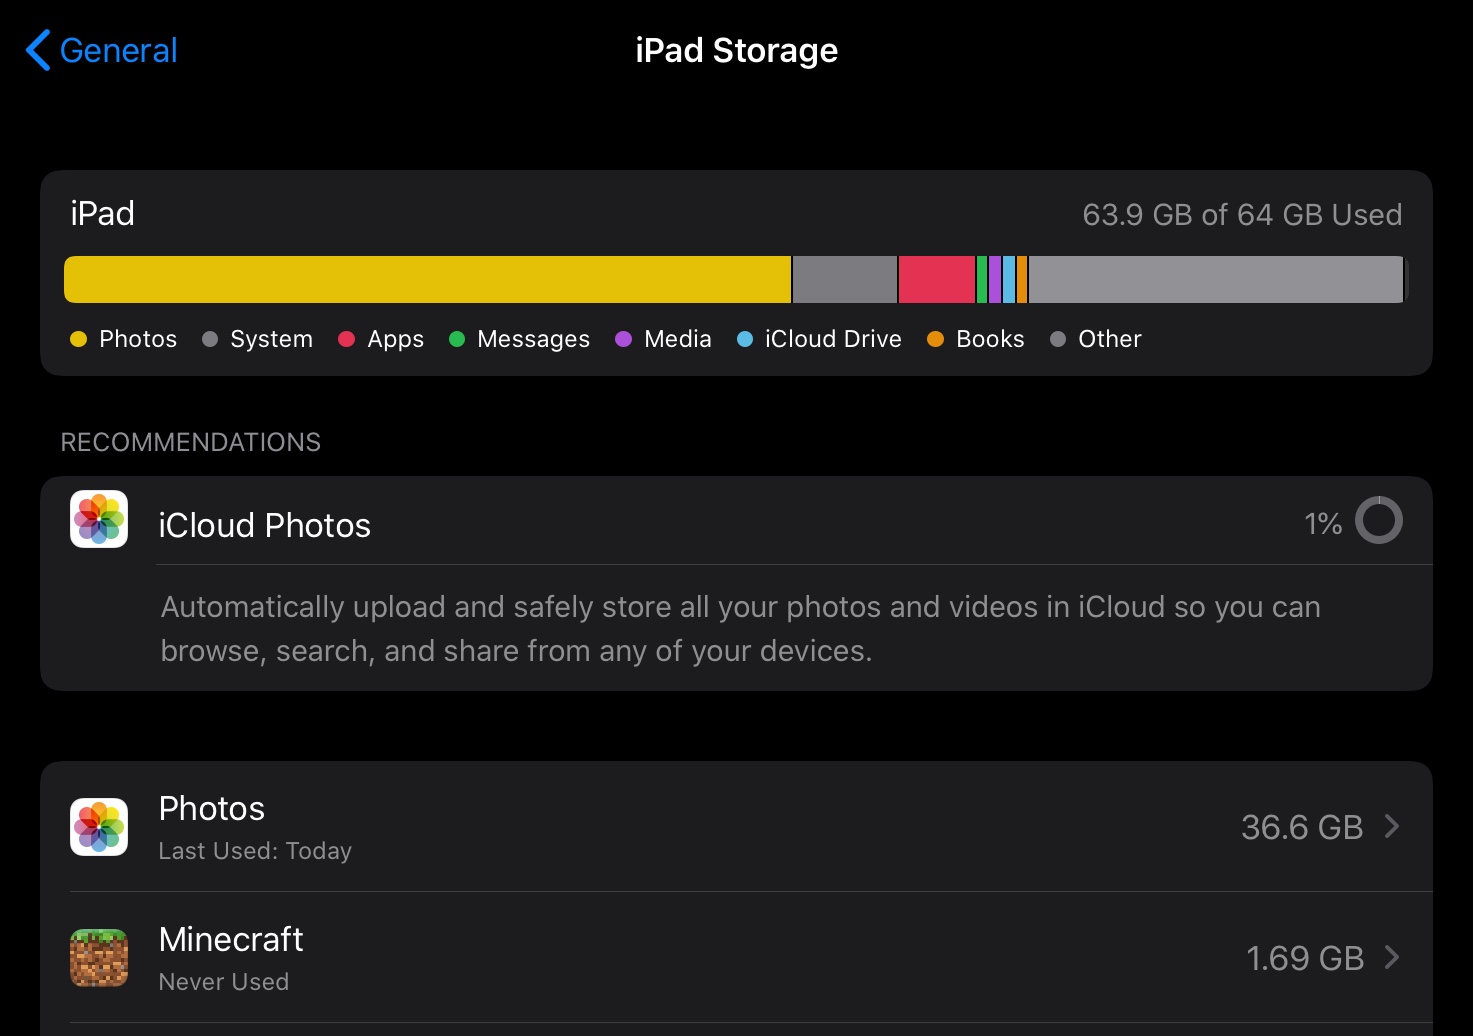Open the Photos 36.6 GB row
The height and width of the screenshot is (1036, 1473).
pyautogui.click(x=700, y=827)
